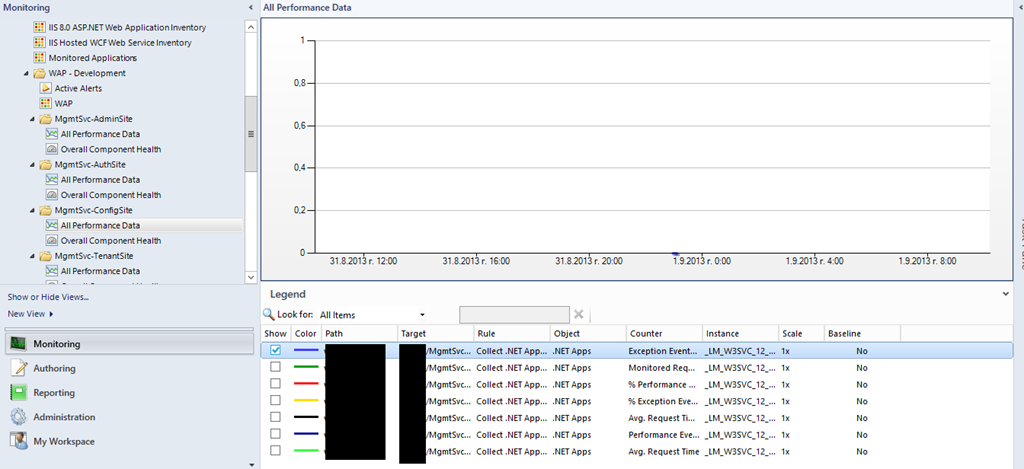Click the New View link
The width and height of the screenshot is (1024, 469).
pos(27,314)
